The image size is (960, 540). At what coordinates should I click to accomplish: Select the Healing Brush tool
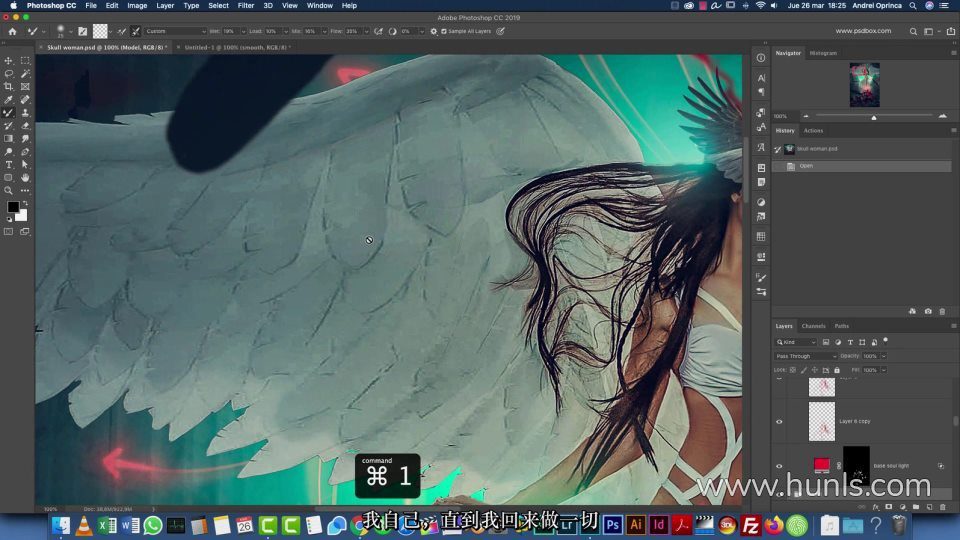point(25,99)
